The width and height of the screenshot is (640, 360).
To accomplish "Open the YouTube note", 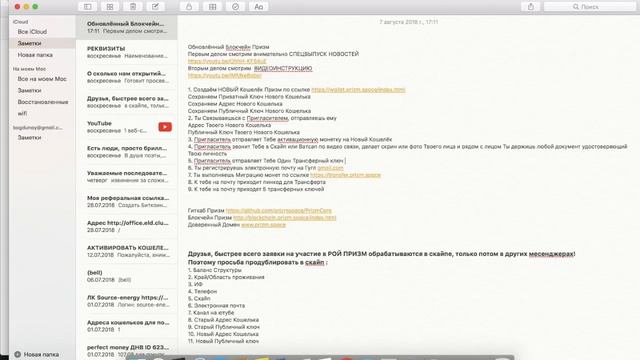I will click(x=127, y=127).
